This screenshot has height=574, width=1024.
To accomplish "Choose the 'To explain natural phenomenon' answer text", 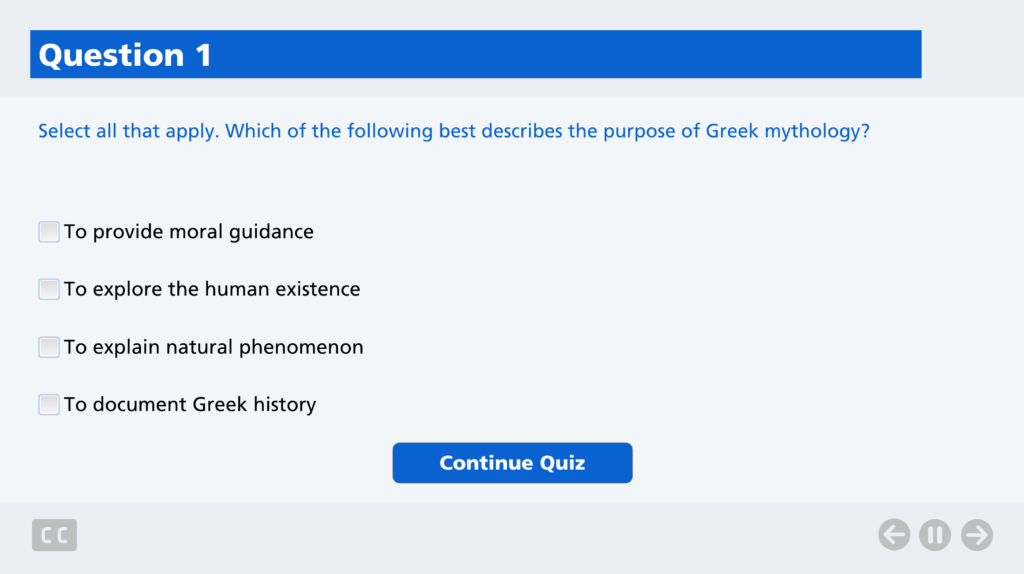I will point(214,347).
